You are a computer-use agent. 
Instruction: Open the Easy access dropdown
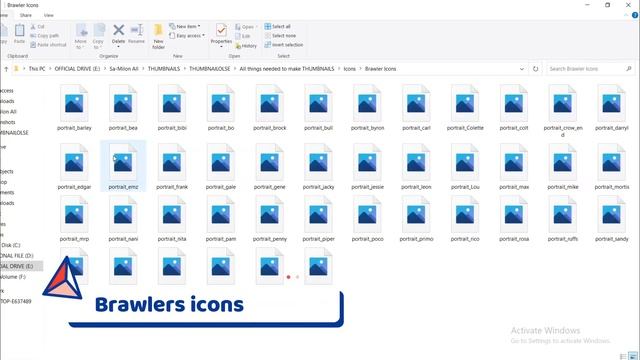[x=187, y=36]
